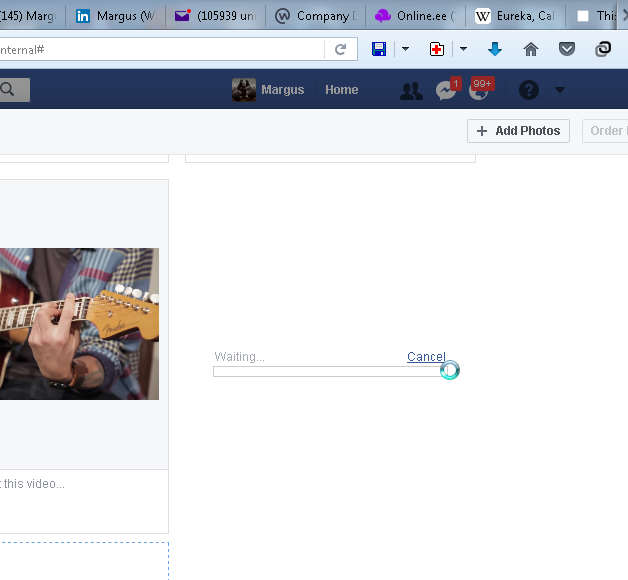Viewport: 628px width, 580px height.
Task: Switch to the Eureka Wikipedia tab
Action: [516, 16]
